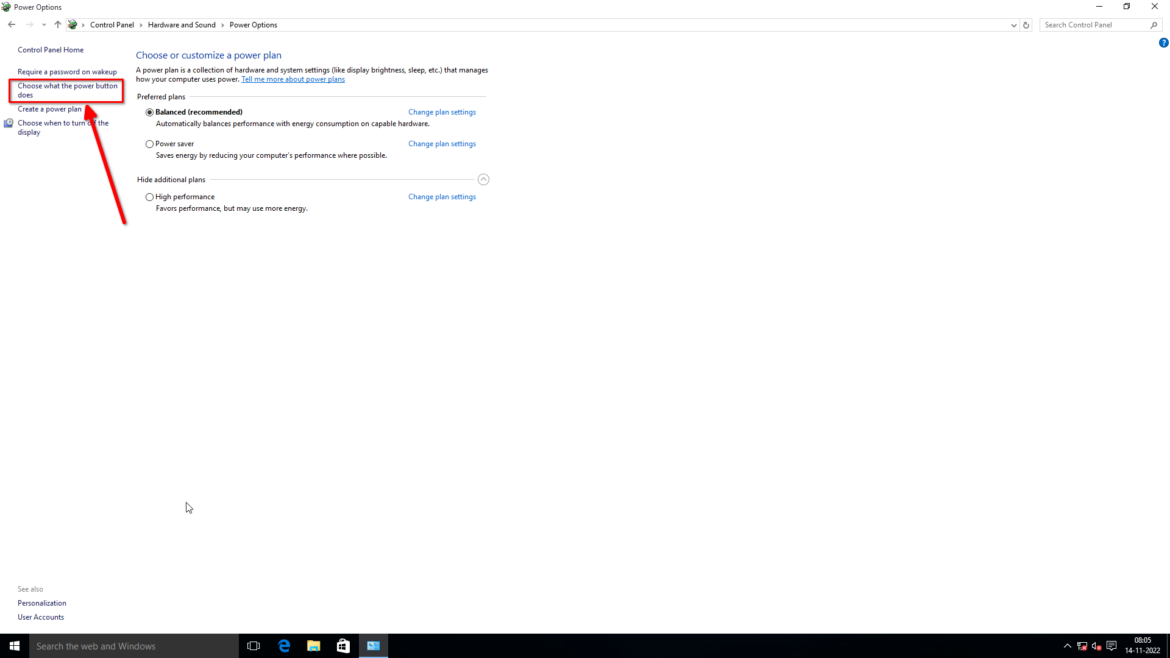Image resolution: width=1170 pixels, height=658 pixels.
Task: Open Microsoft Edge from the taskbar
Action: tap(284, 646)
